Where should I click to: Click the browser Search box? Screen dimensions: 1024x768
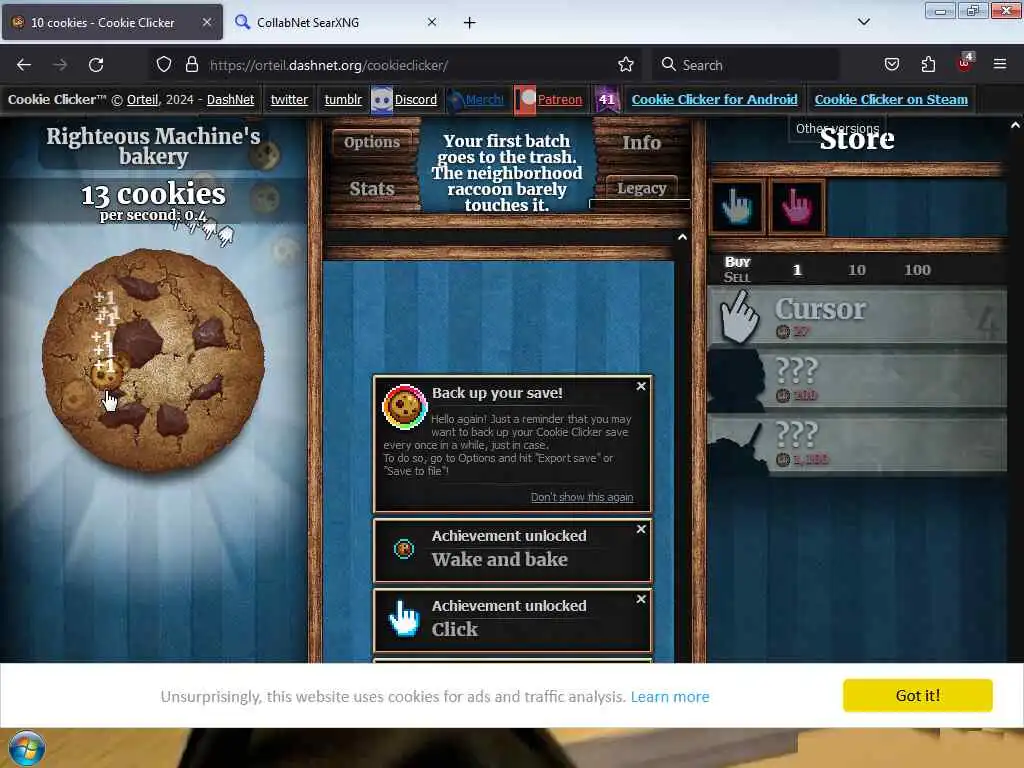pos(746,65)
